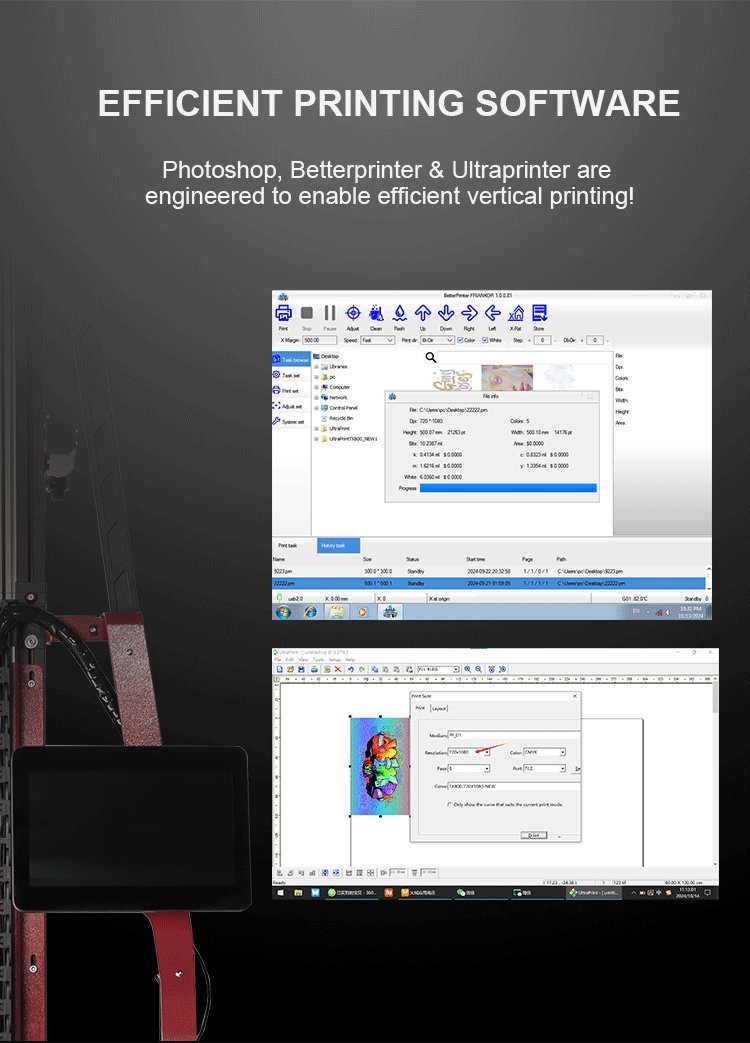Switch to the History task tab
Viewport: 750px width, 1043px height.
pyautogui.click(x=332, y=545)
